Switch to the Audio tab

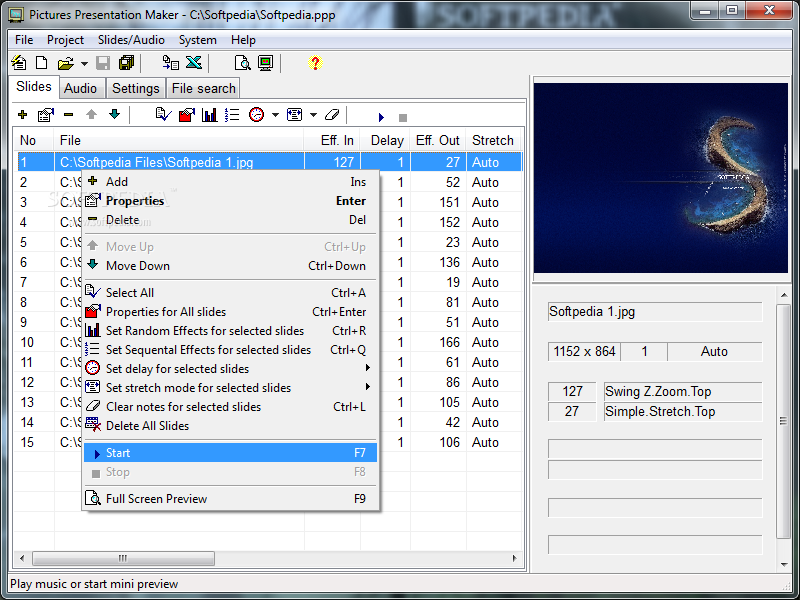point(80,88)
